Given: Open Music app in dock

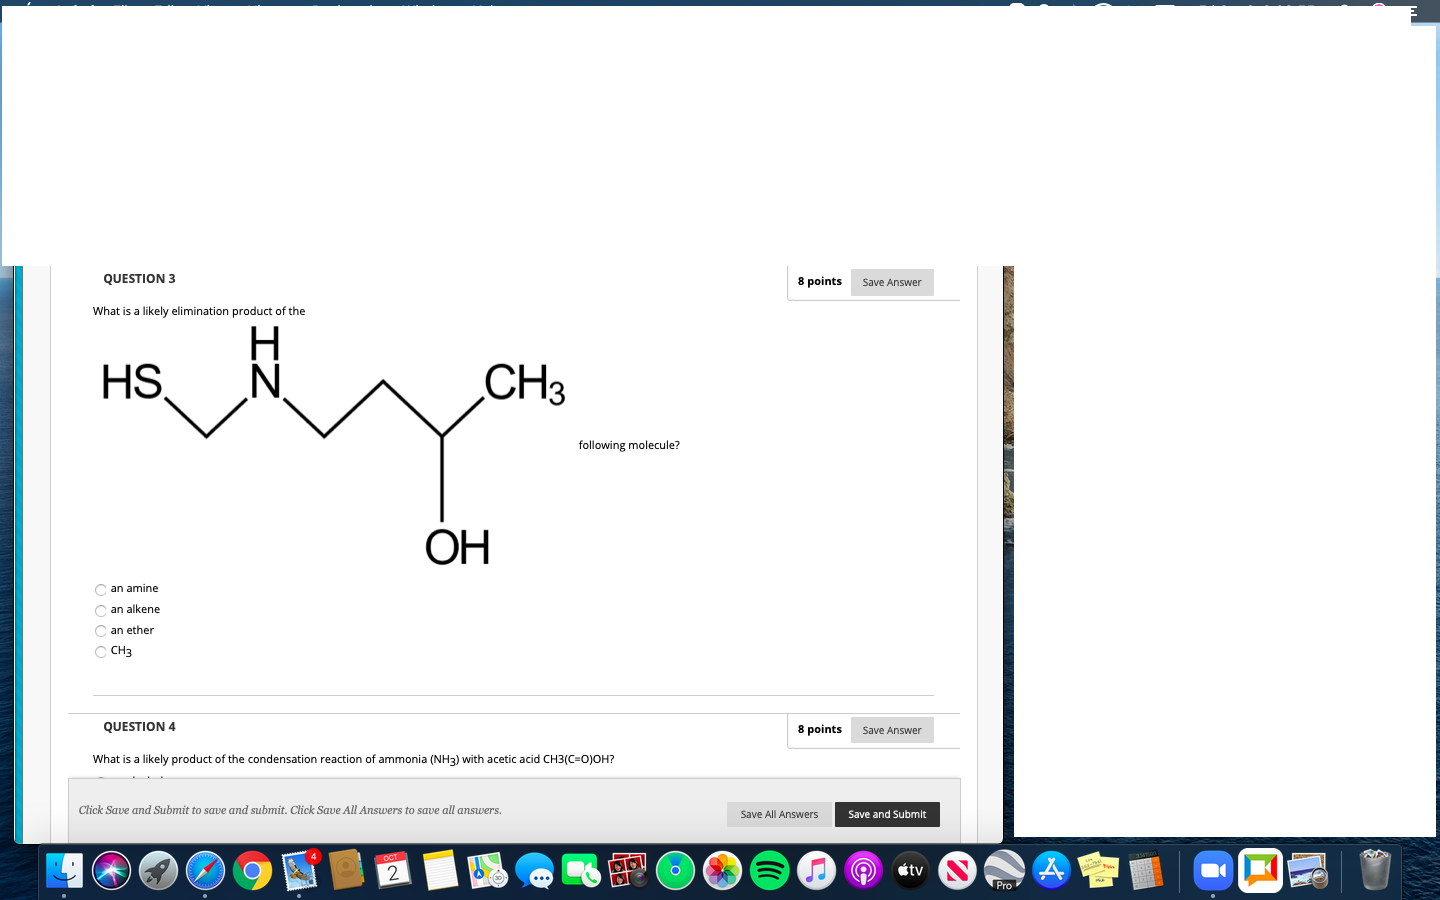Looking at the screenshot, I should tap(816, 871).
